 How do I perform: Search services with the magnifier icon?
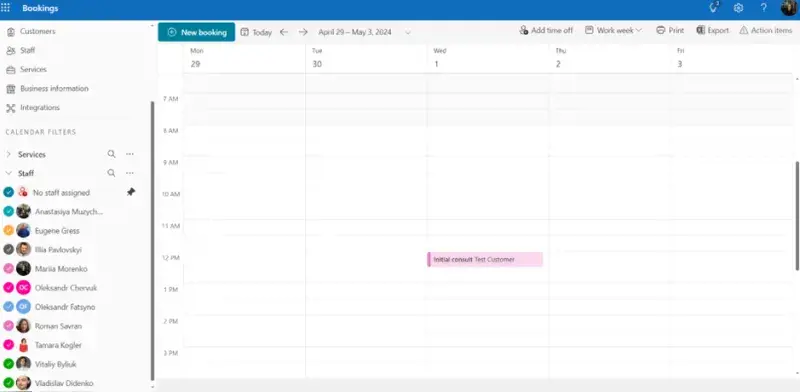click(111, 154)
